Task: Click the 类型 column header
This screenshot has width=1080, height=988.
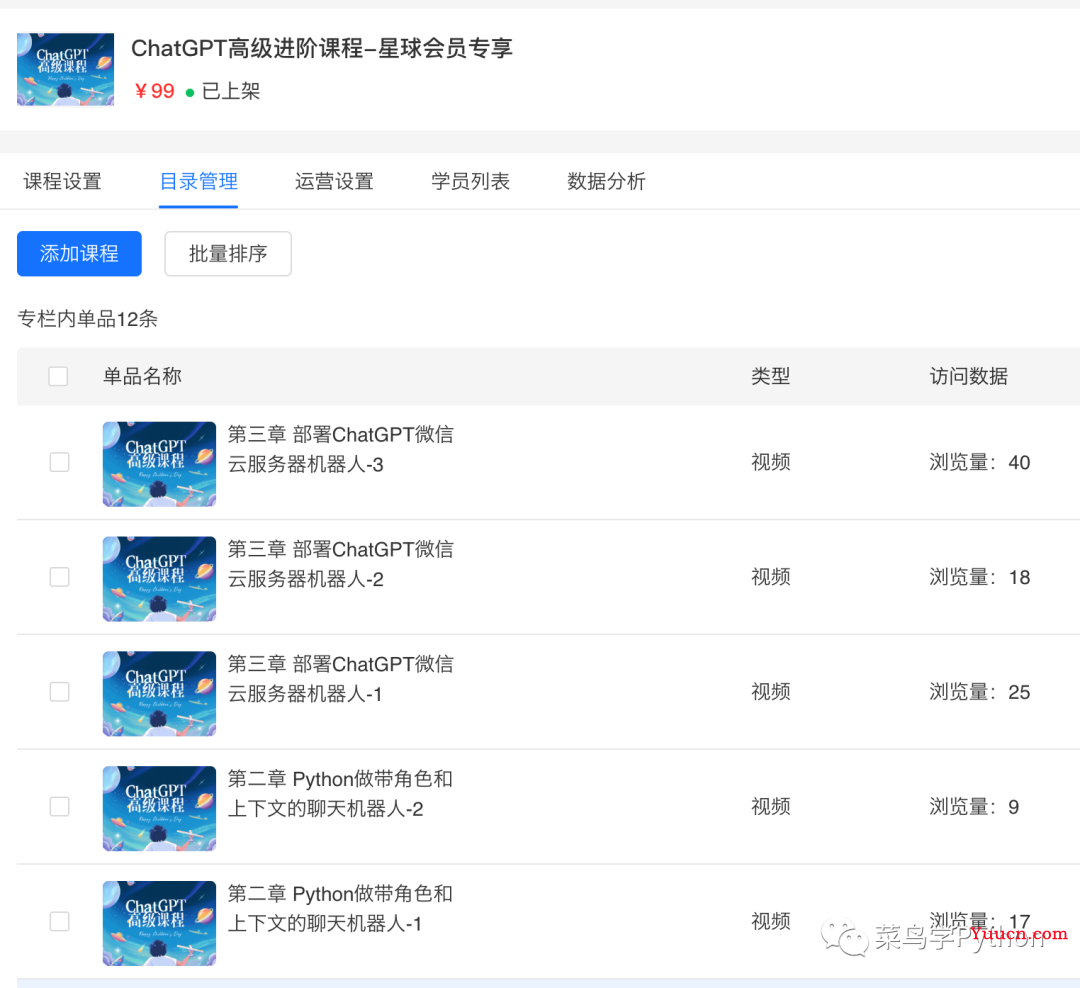Action: click(771, 376)
